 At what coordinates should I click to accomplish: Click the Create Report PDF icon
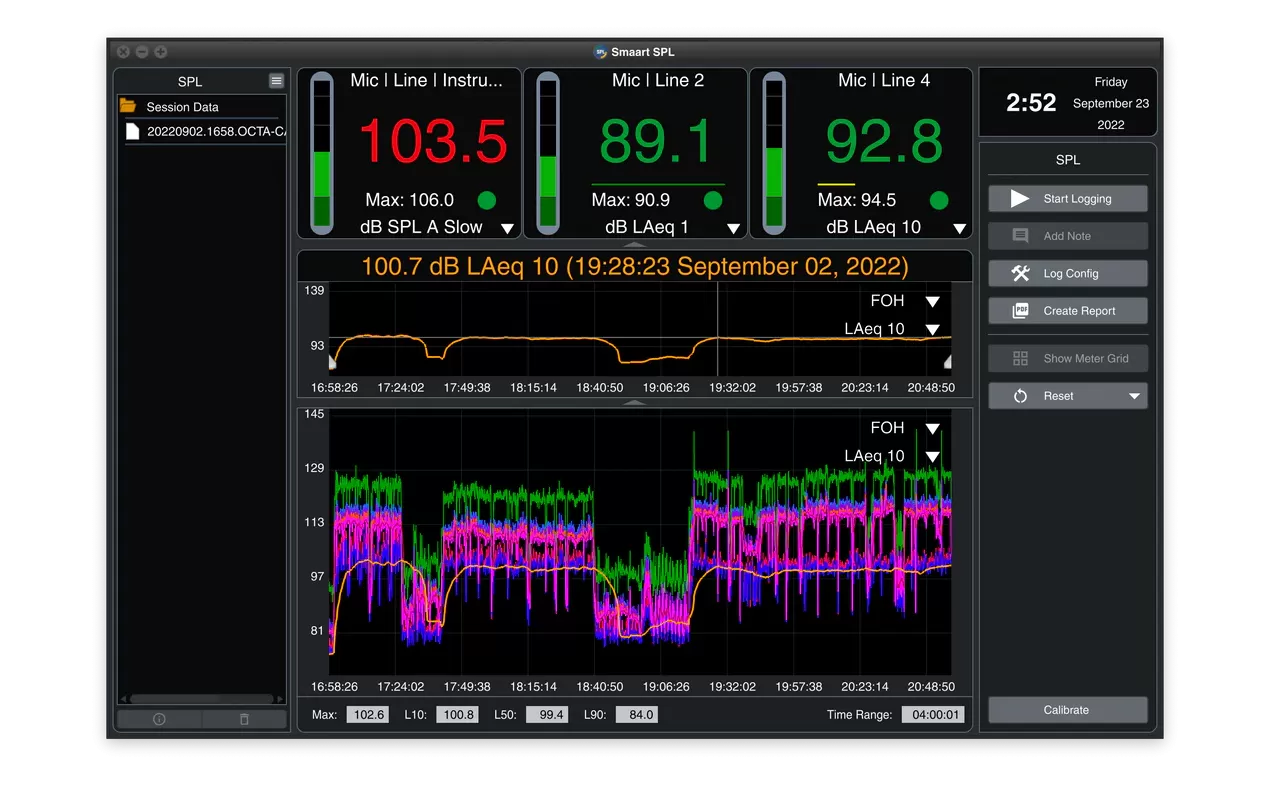pyautogui.click(x=1020, y=311)
